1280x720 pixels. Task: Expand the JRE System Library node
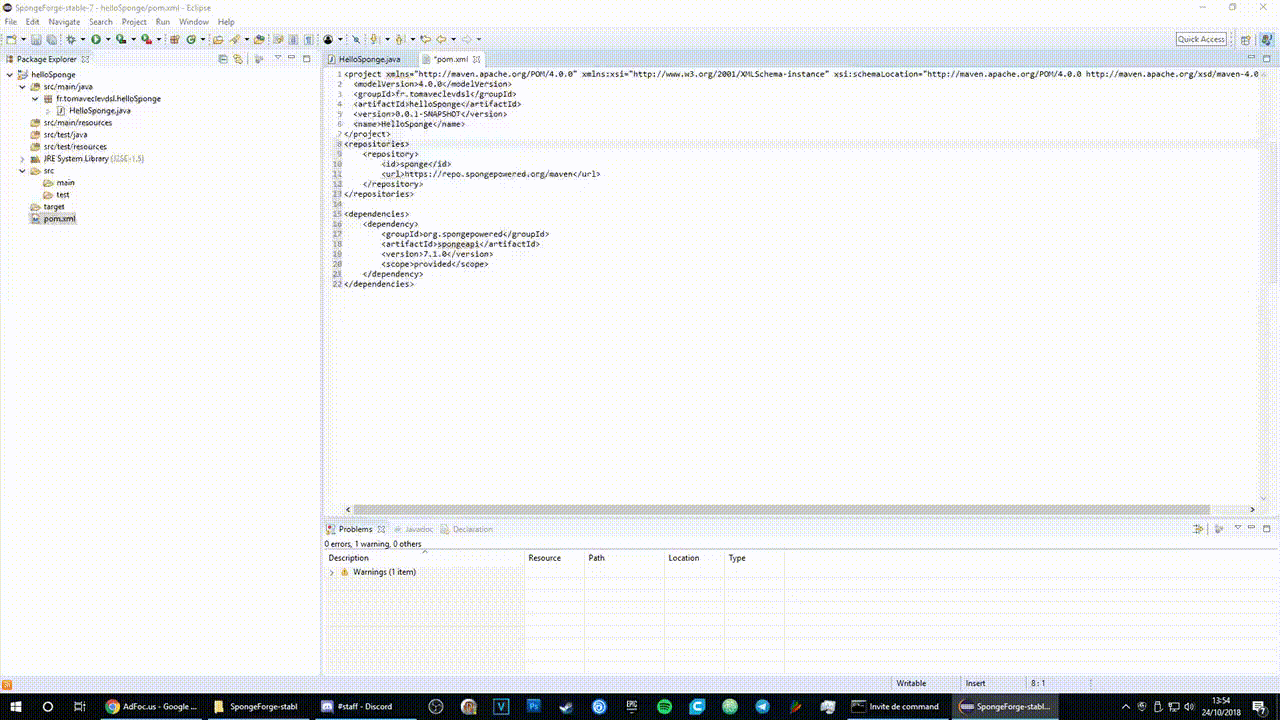pyautogui.click(x=23, y=159)
